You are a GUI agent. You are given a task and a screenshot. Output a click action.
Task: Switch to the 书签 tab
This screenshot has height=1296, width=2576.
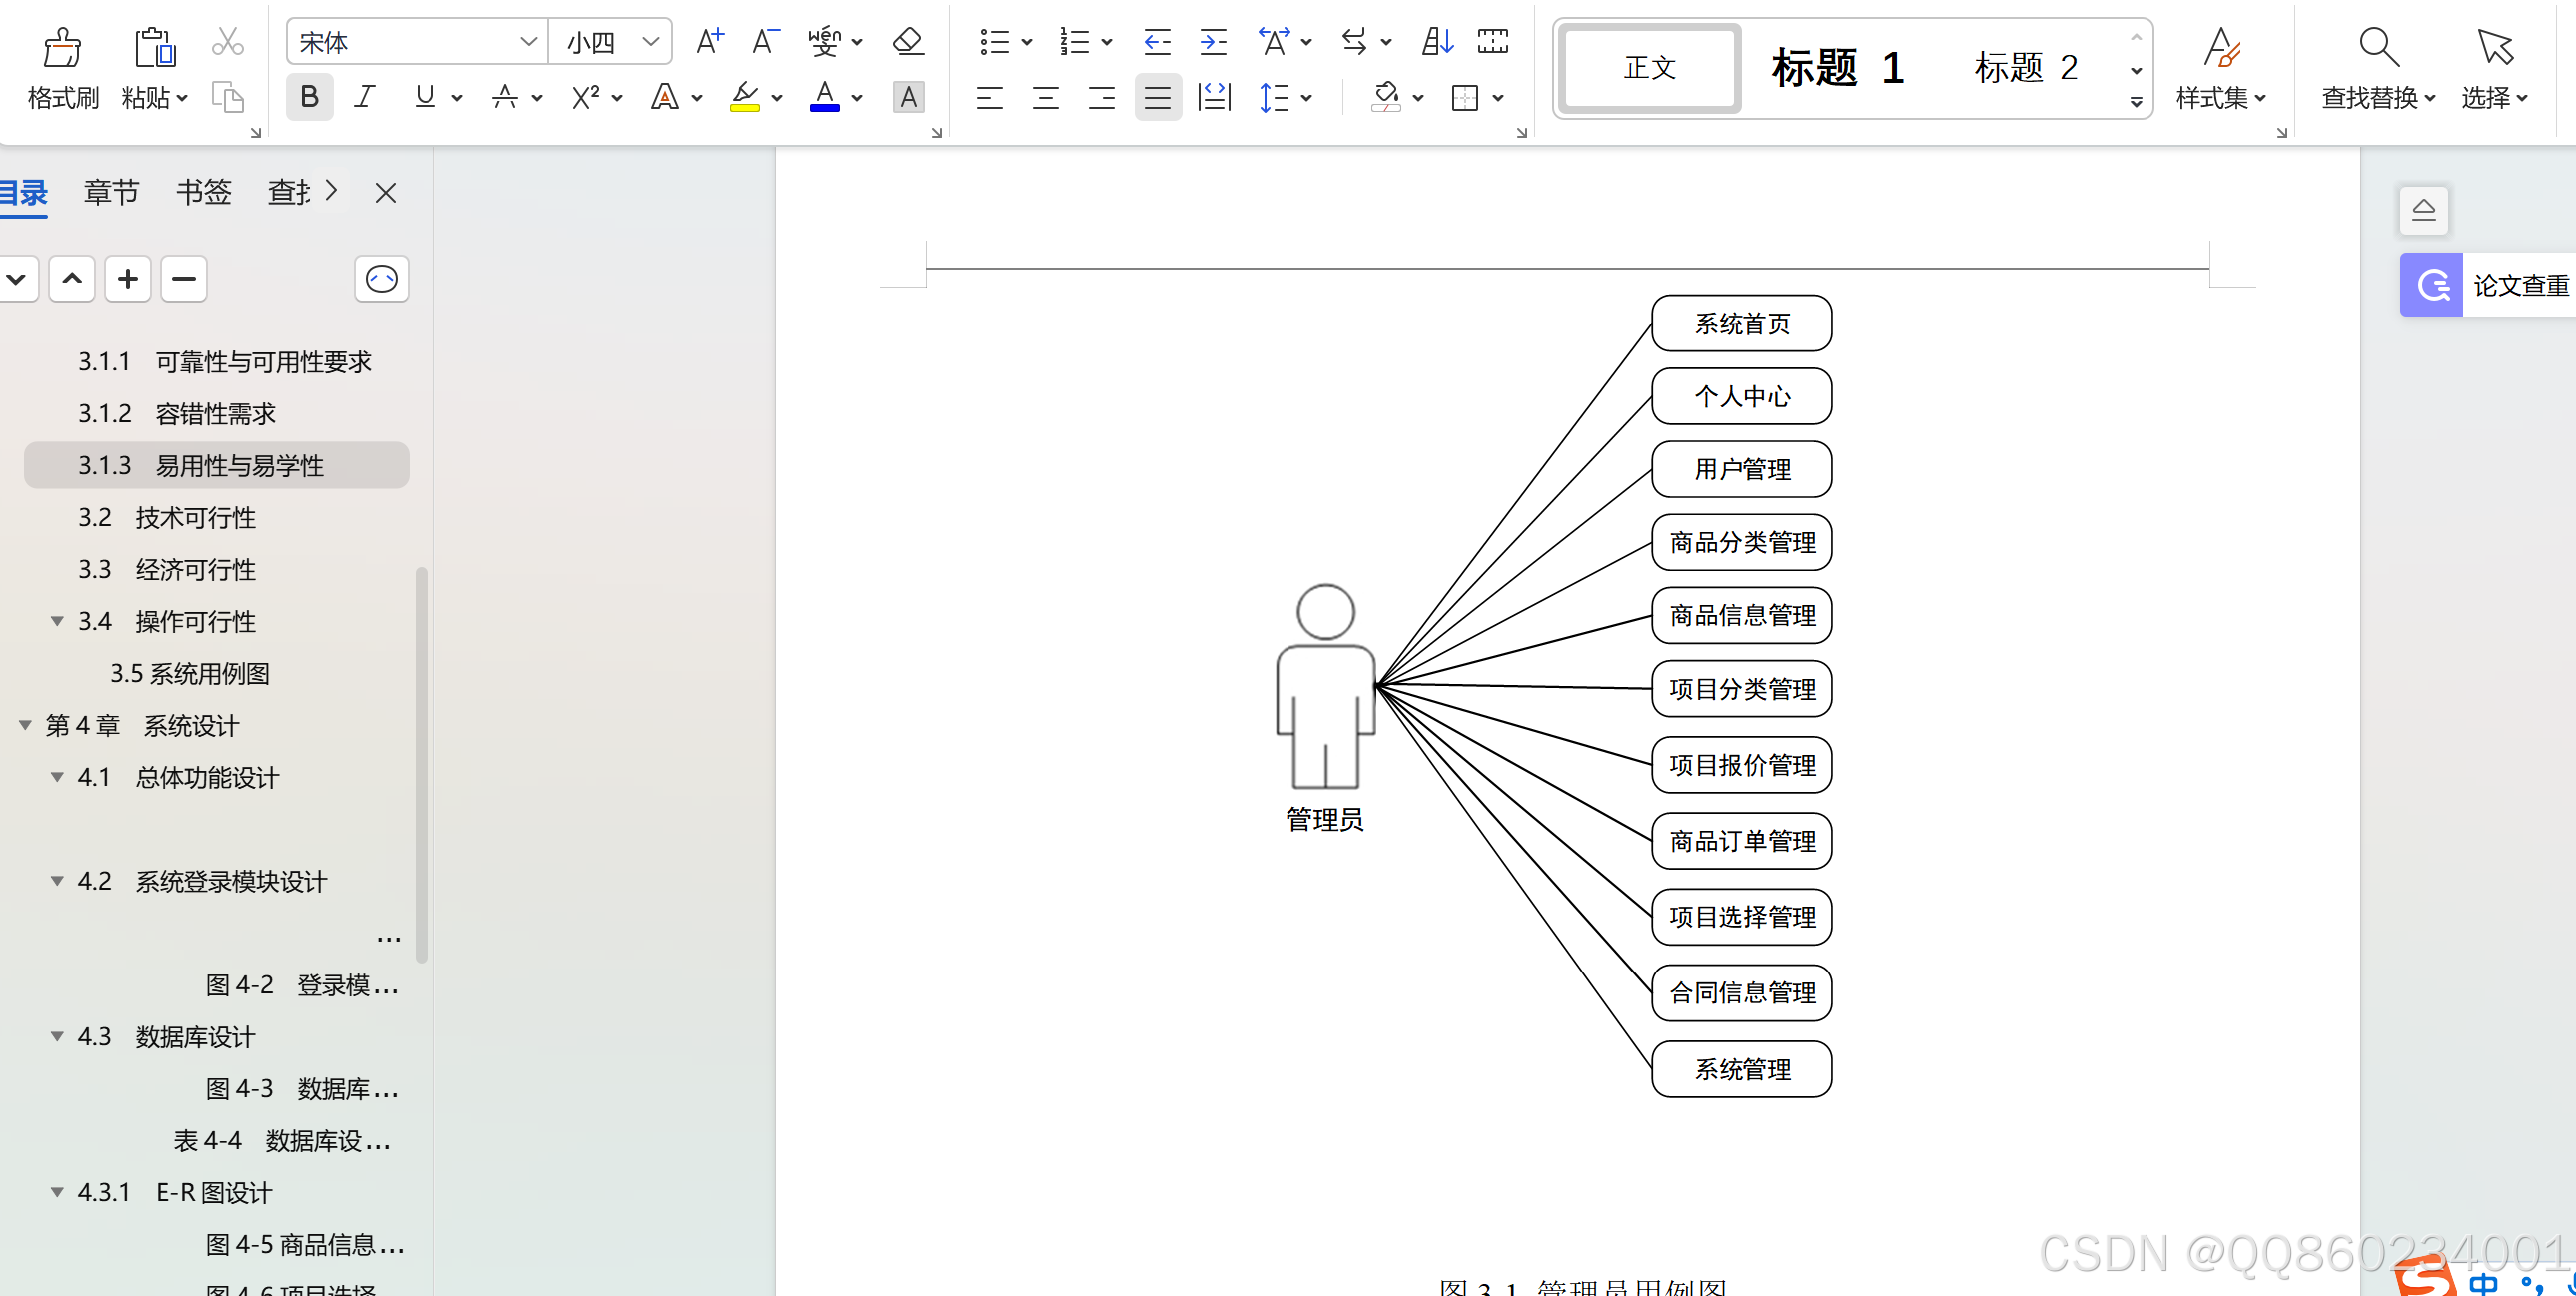click(x=203, y=192)
